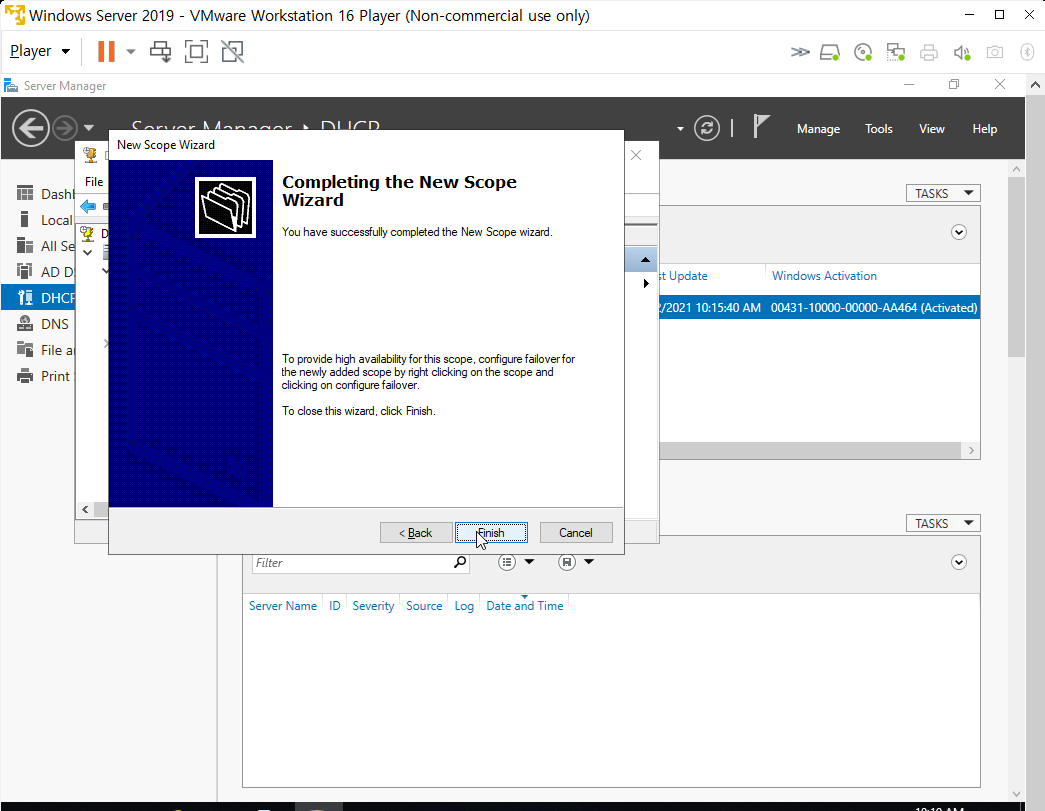1045x811 pixels.
Task: Click the printer device icon
Action: [928, 52]
